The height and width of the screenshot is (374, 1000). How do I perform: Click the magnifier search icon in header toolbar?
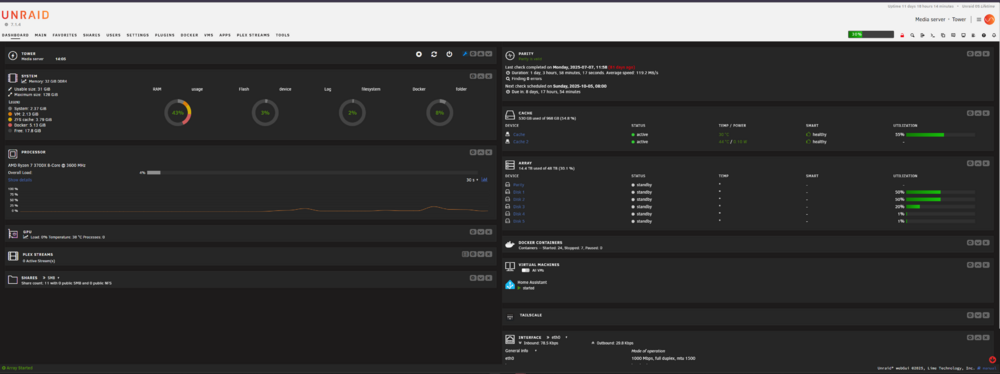[913, 35]
